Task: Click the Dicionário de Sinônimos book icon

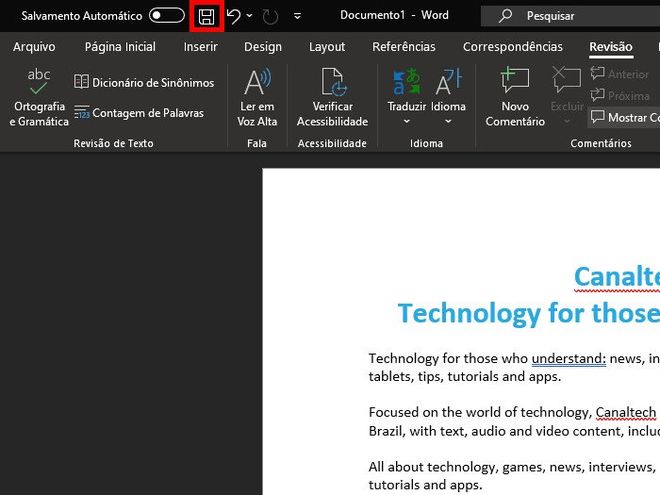Action: click(x=81, y=81)
